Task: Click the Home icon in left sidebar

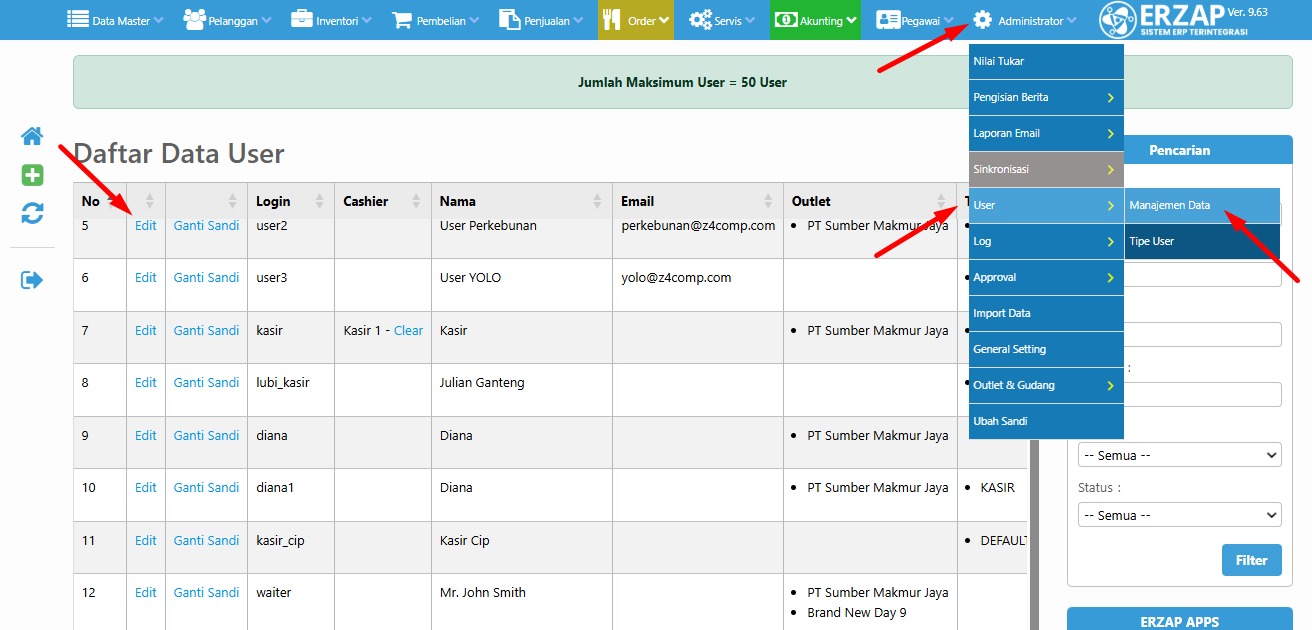Action: [32, 136]
